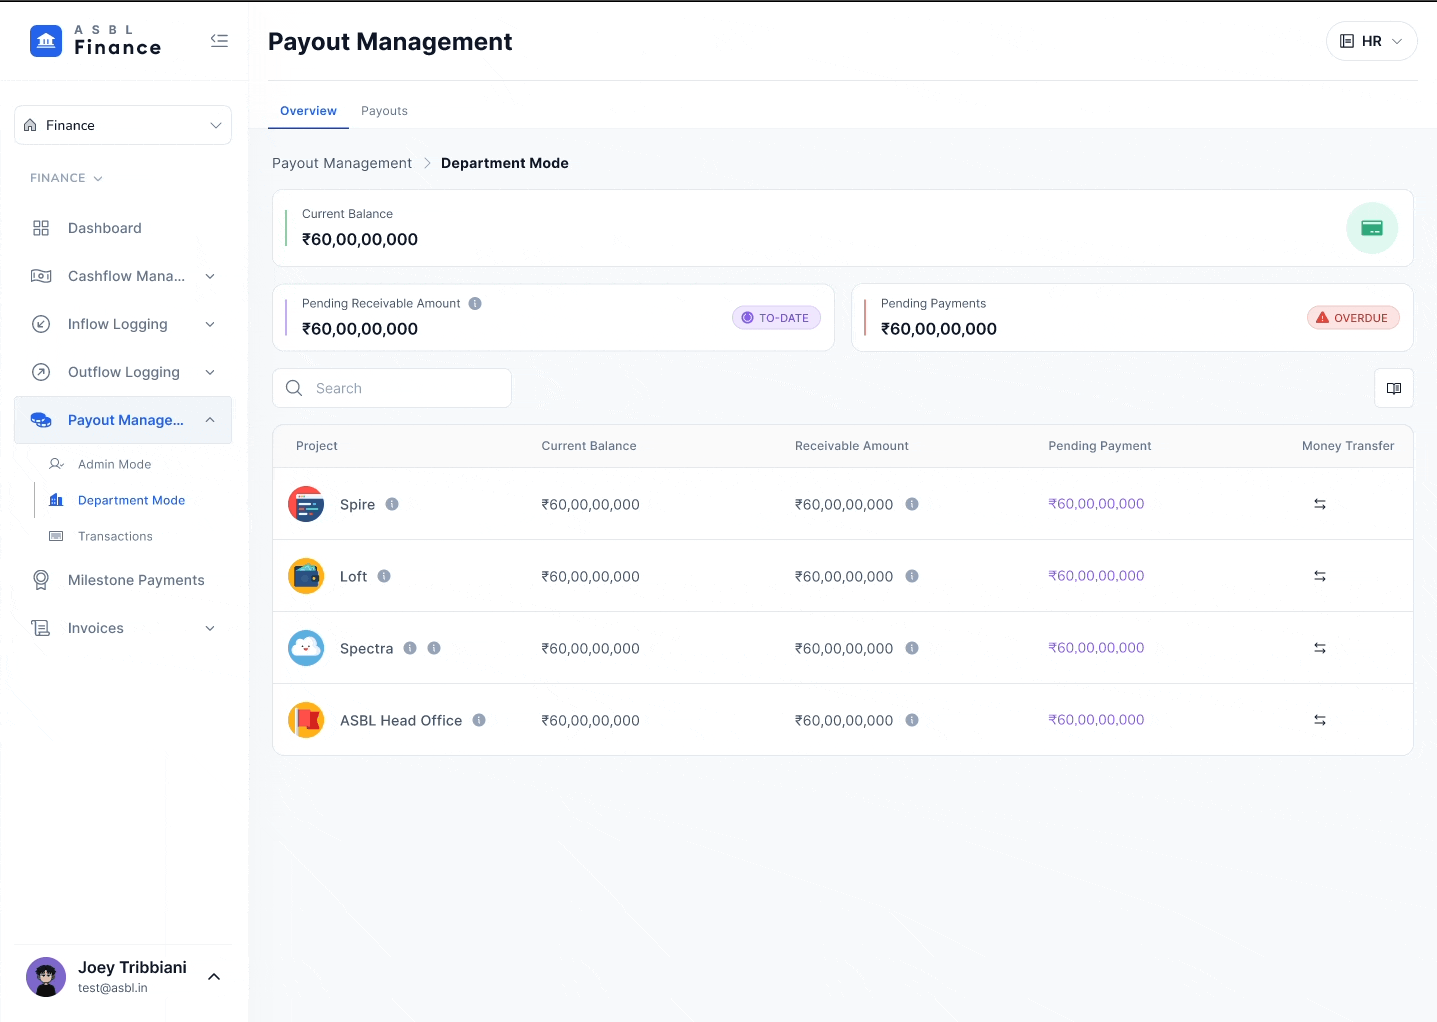Expand Inflow Logging submenu chevron

[210, 324]
